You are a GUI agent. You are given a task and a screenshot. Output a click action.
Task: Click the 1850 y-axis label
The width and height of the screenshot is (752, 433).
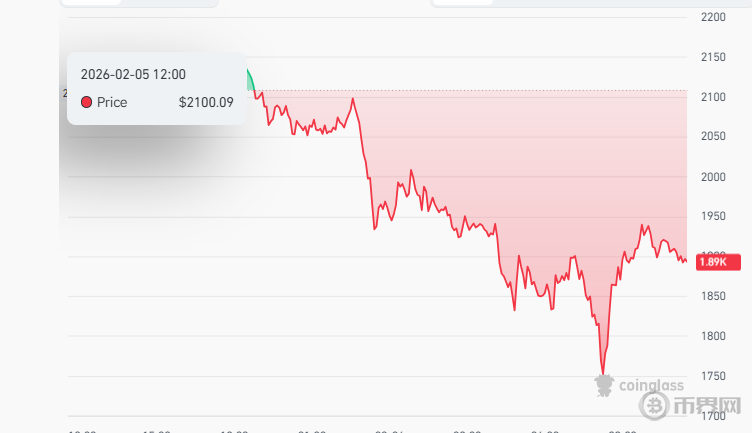(713, 297)
